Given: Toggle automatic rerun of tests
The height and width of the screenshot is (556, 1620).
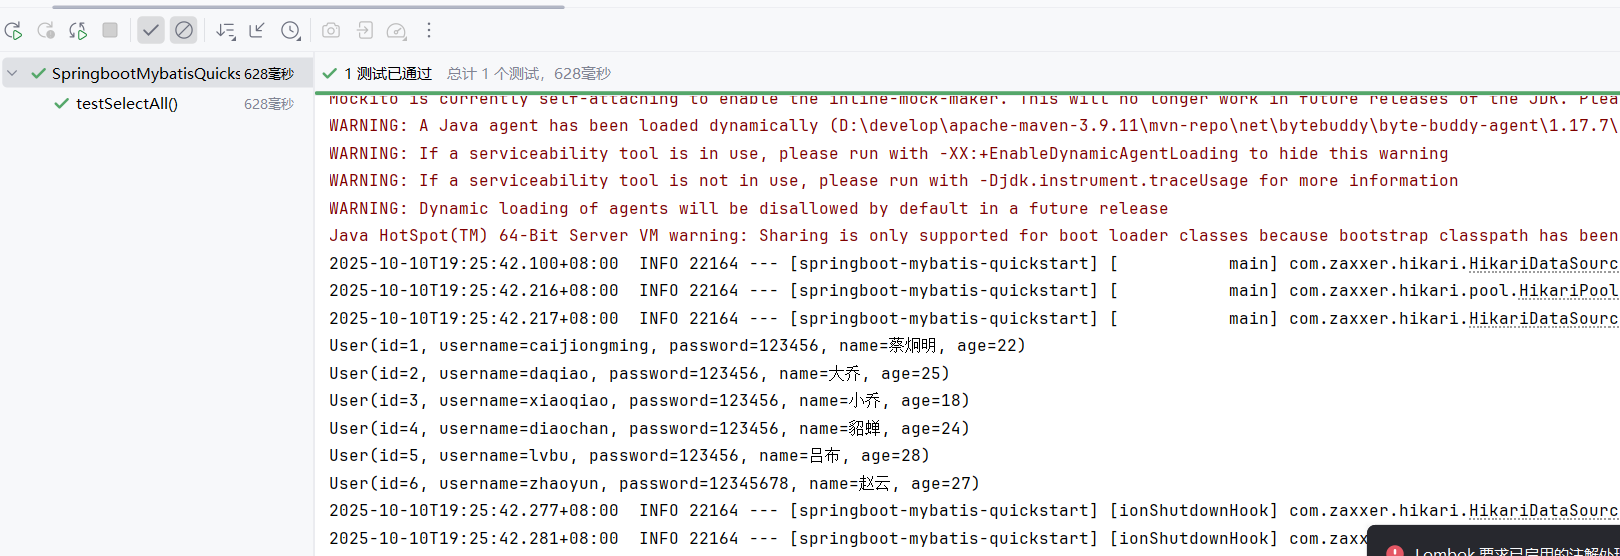Looking at the screenshot, I should pyautogui.click(x=78, y=31).
